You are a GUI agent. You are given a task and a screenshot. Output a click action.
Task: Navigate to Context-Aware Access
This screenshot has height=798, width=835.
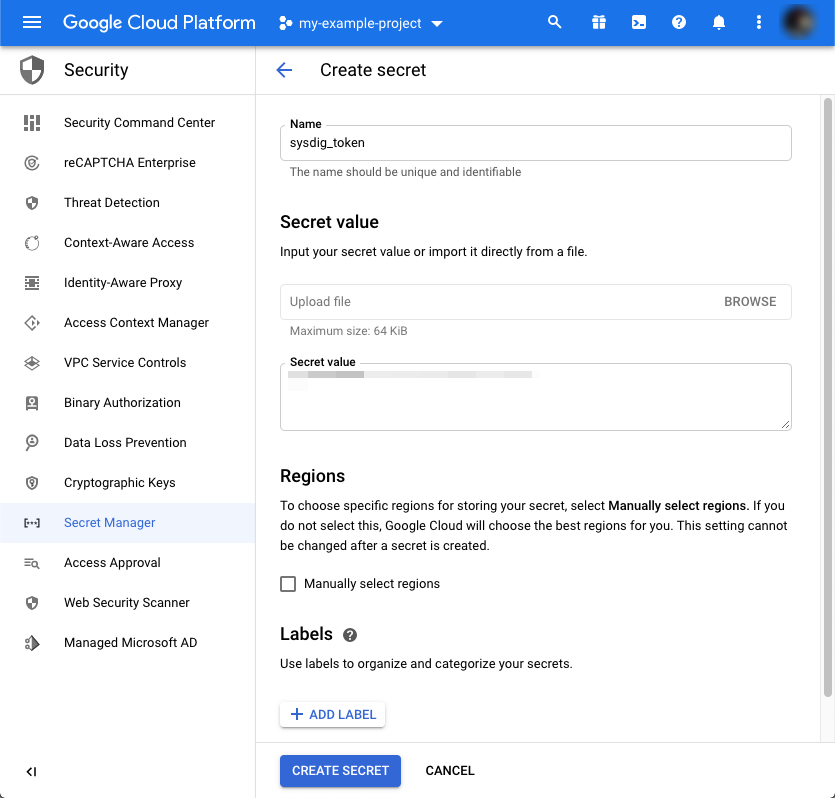129,243
